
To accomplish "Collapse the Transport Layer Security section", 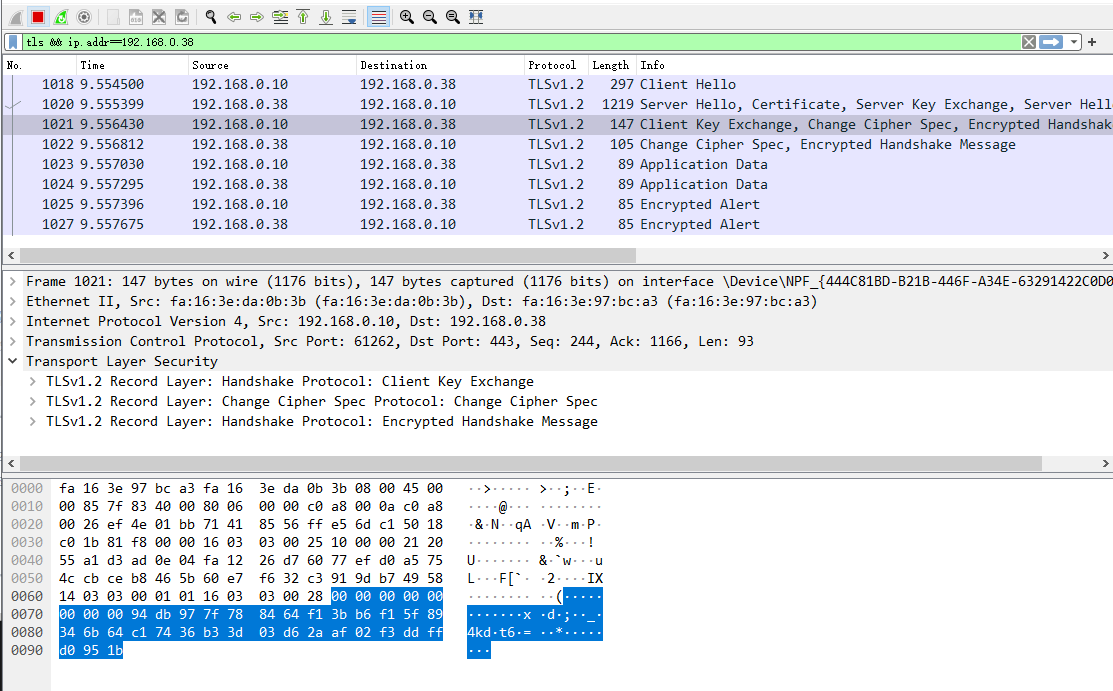I will click(11, 361).
